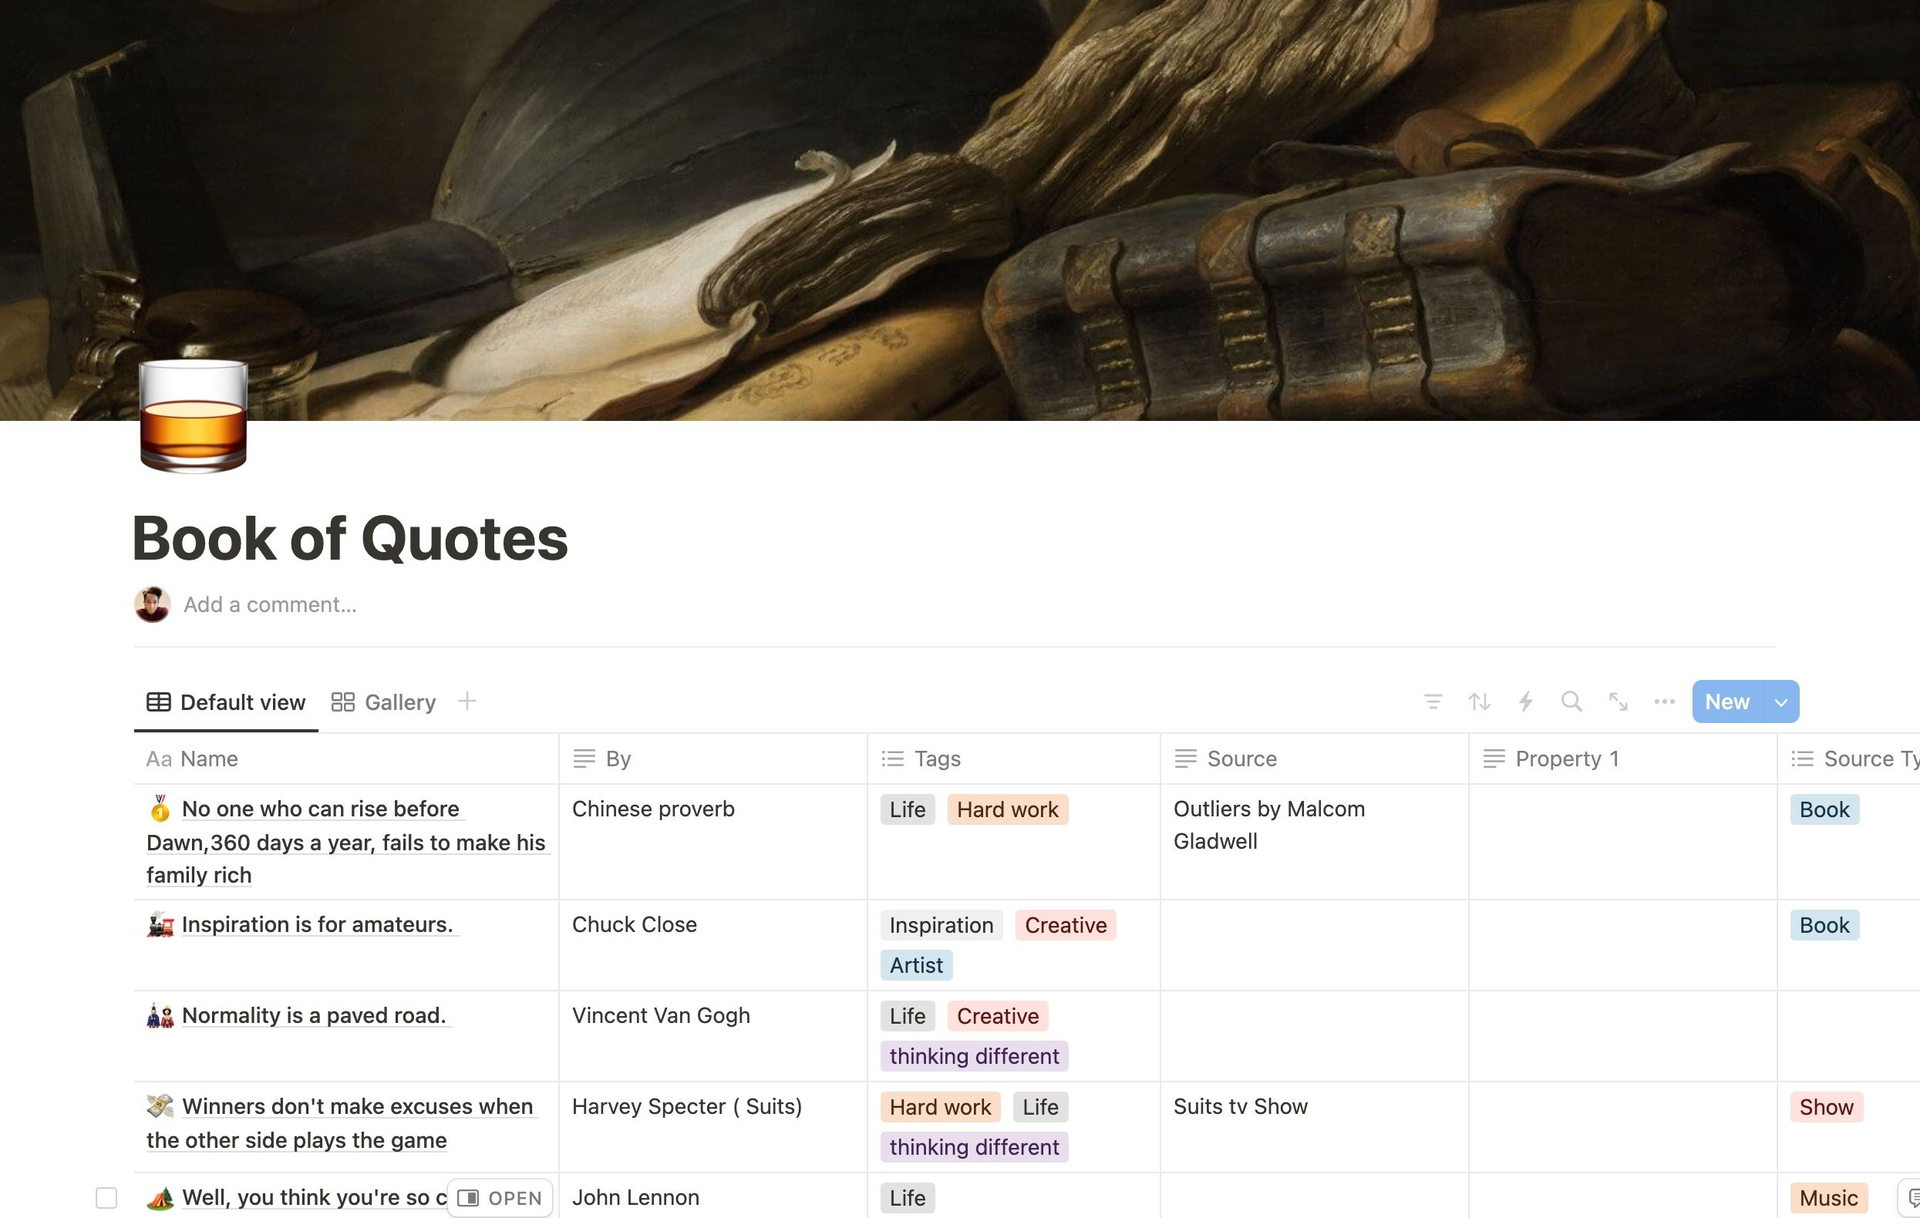
Task: Click the Artist tag in Chuck Close row
Action: coord(916,965)
